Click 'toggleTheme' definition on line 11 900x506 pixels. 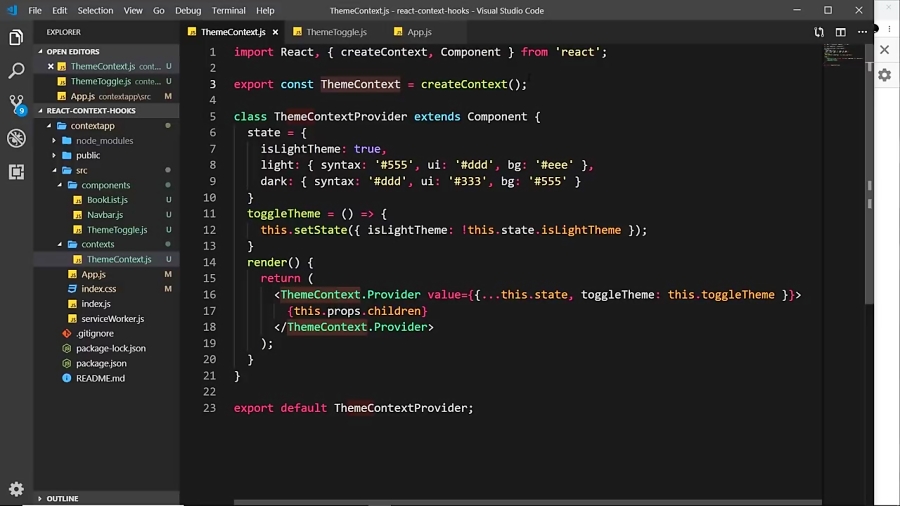point(284,213)
